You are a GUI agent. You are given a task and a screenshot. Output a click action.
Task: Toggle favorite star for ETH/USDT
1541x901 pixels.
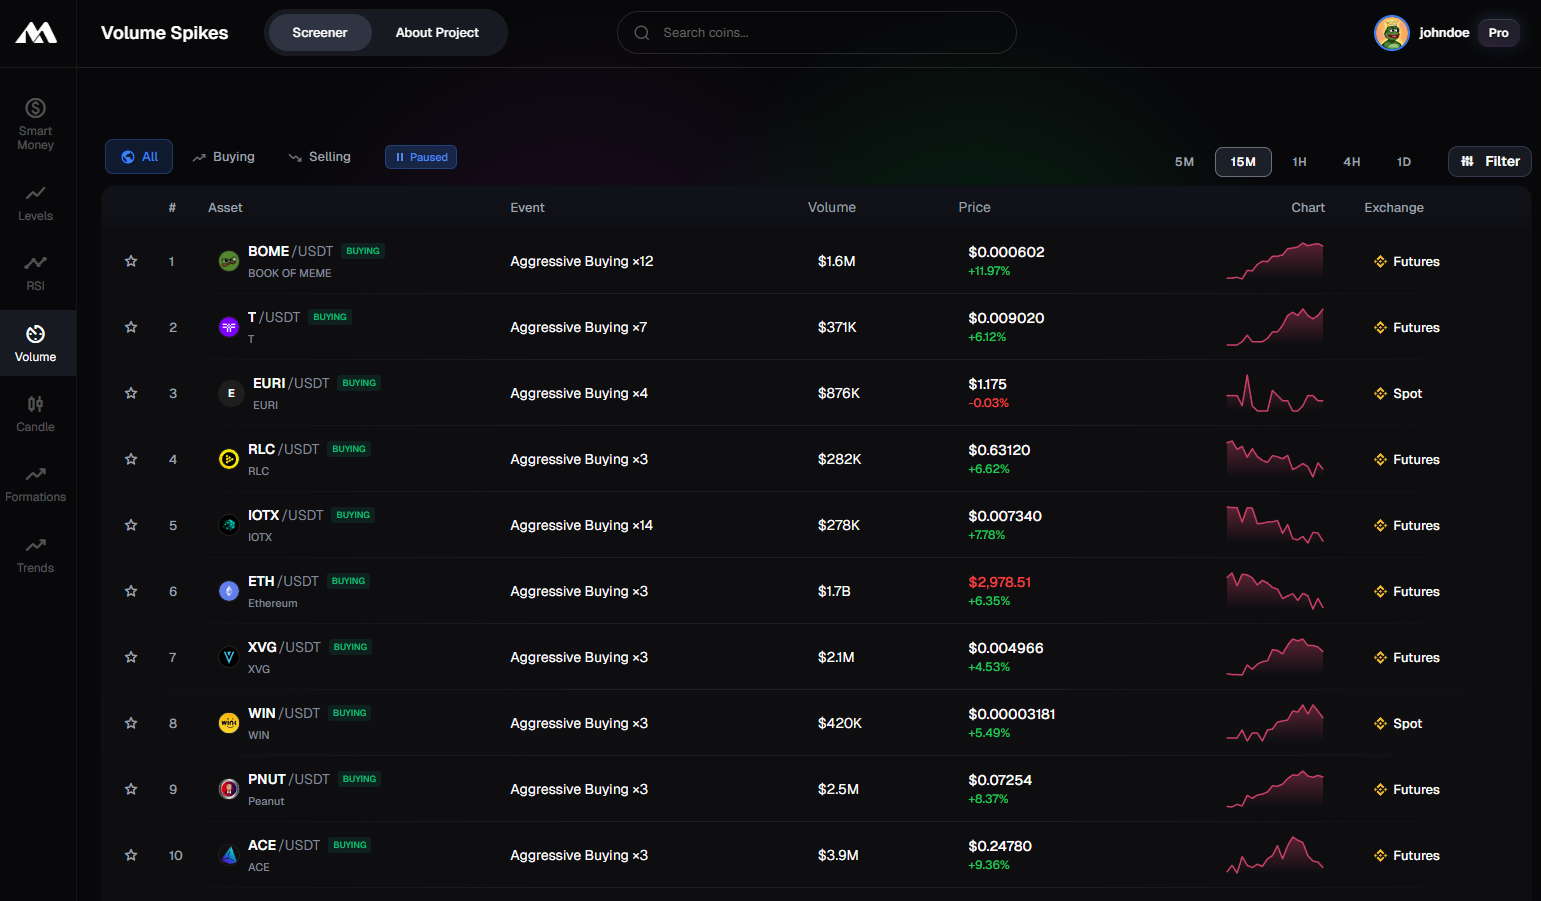(x=131, y=591)
